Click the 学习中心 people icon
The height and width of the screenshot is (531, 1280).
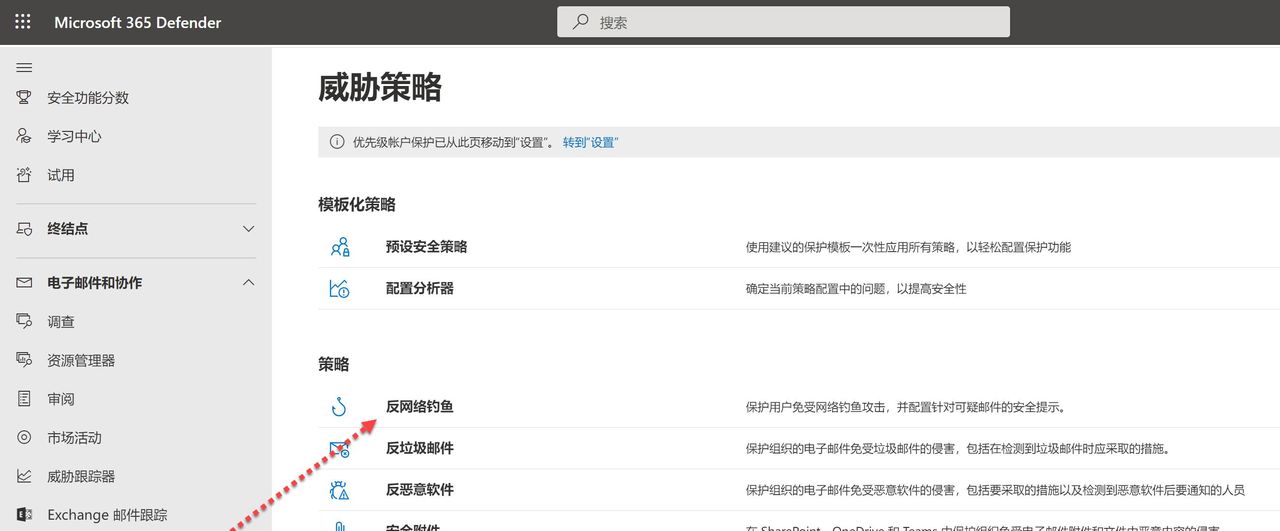(x=24, y=136)
